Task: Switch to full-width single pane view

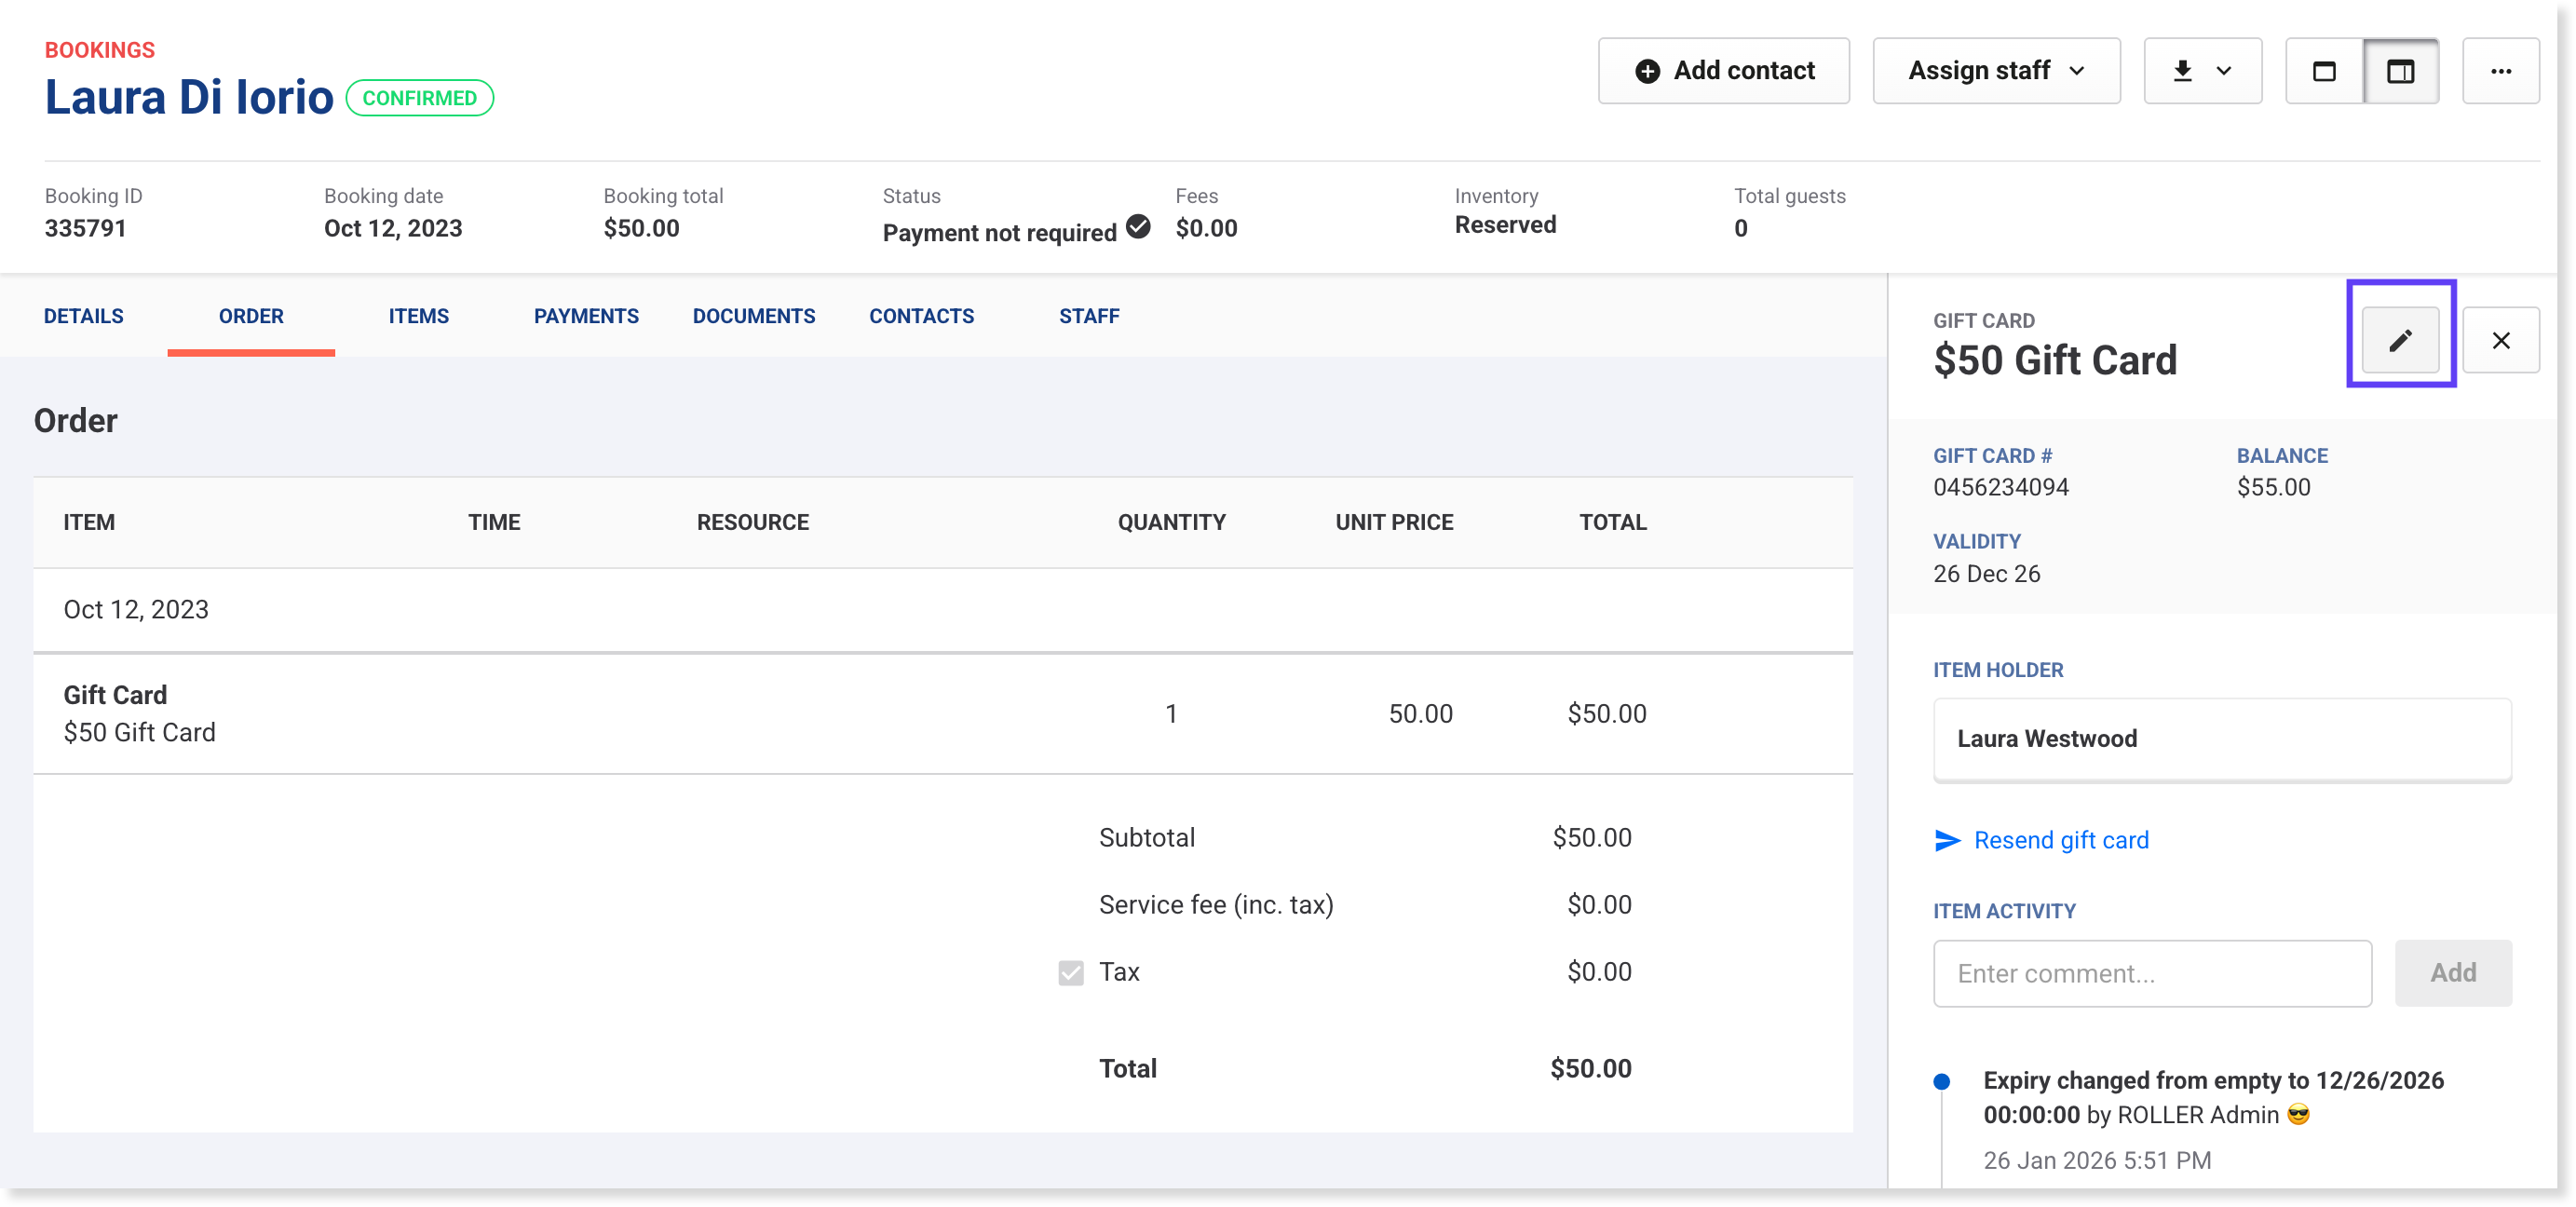Action: pyautogui.click(x=2324, y=71)
